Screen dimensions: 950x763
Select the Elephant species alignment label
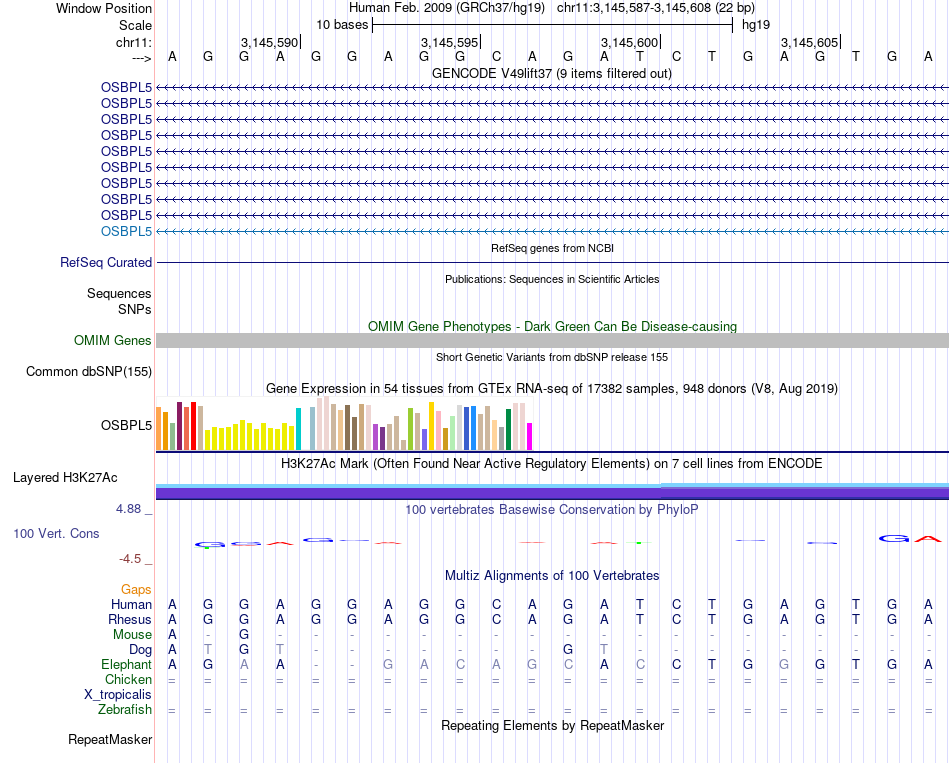pos(126,664)
